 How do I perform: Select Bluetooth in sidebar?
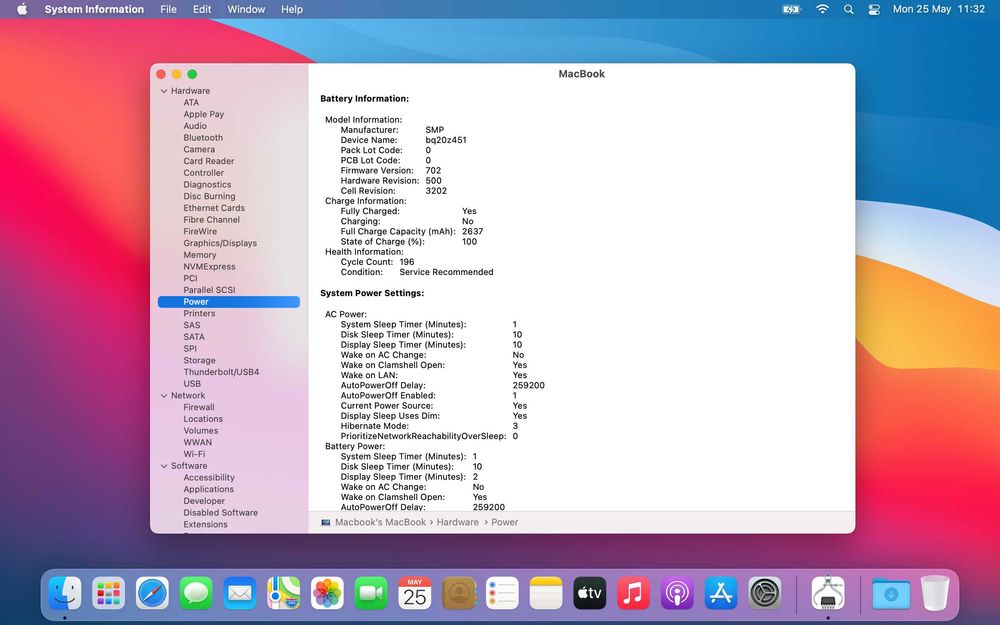pos(203,137)
